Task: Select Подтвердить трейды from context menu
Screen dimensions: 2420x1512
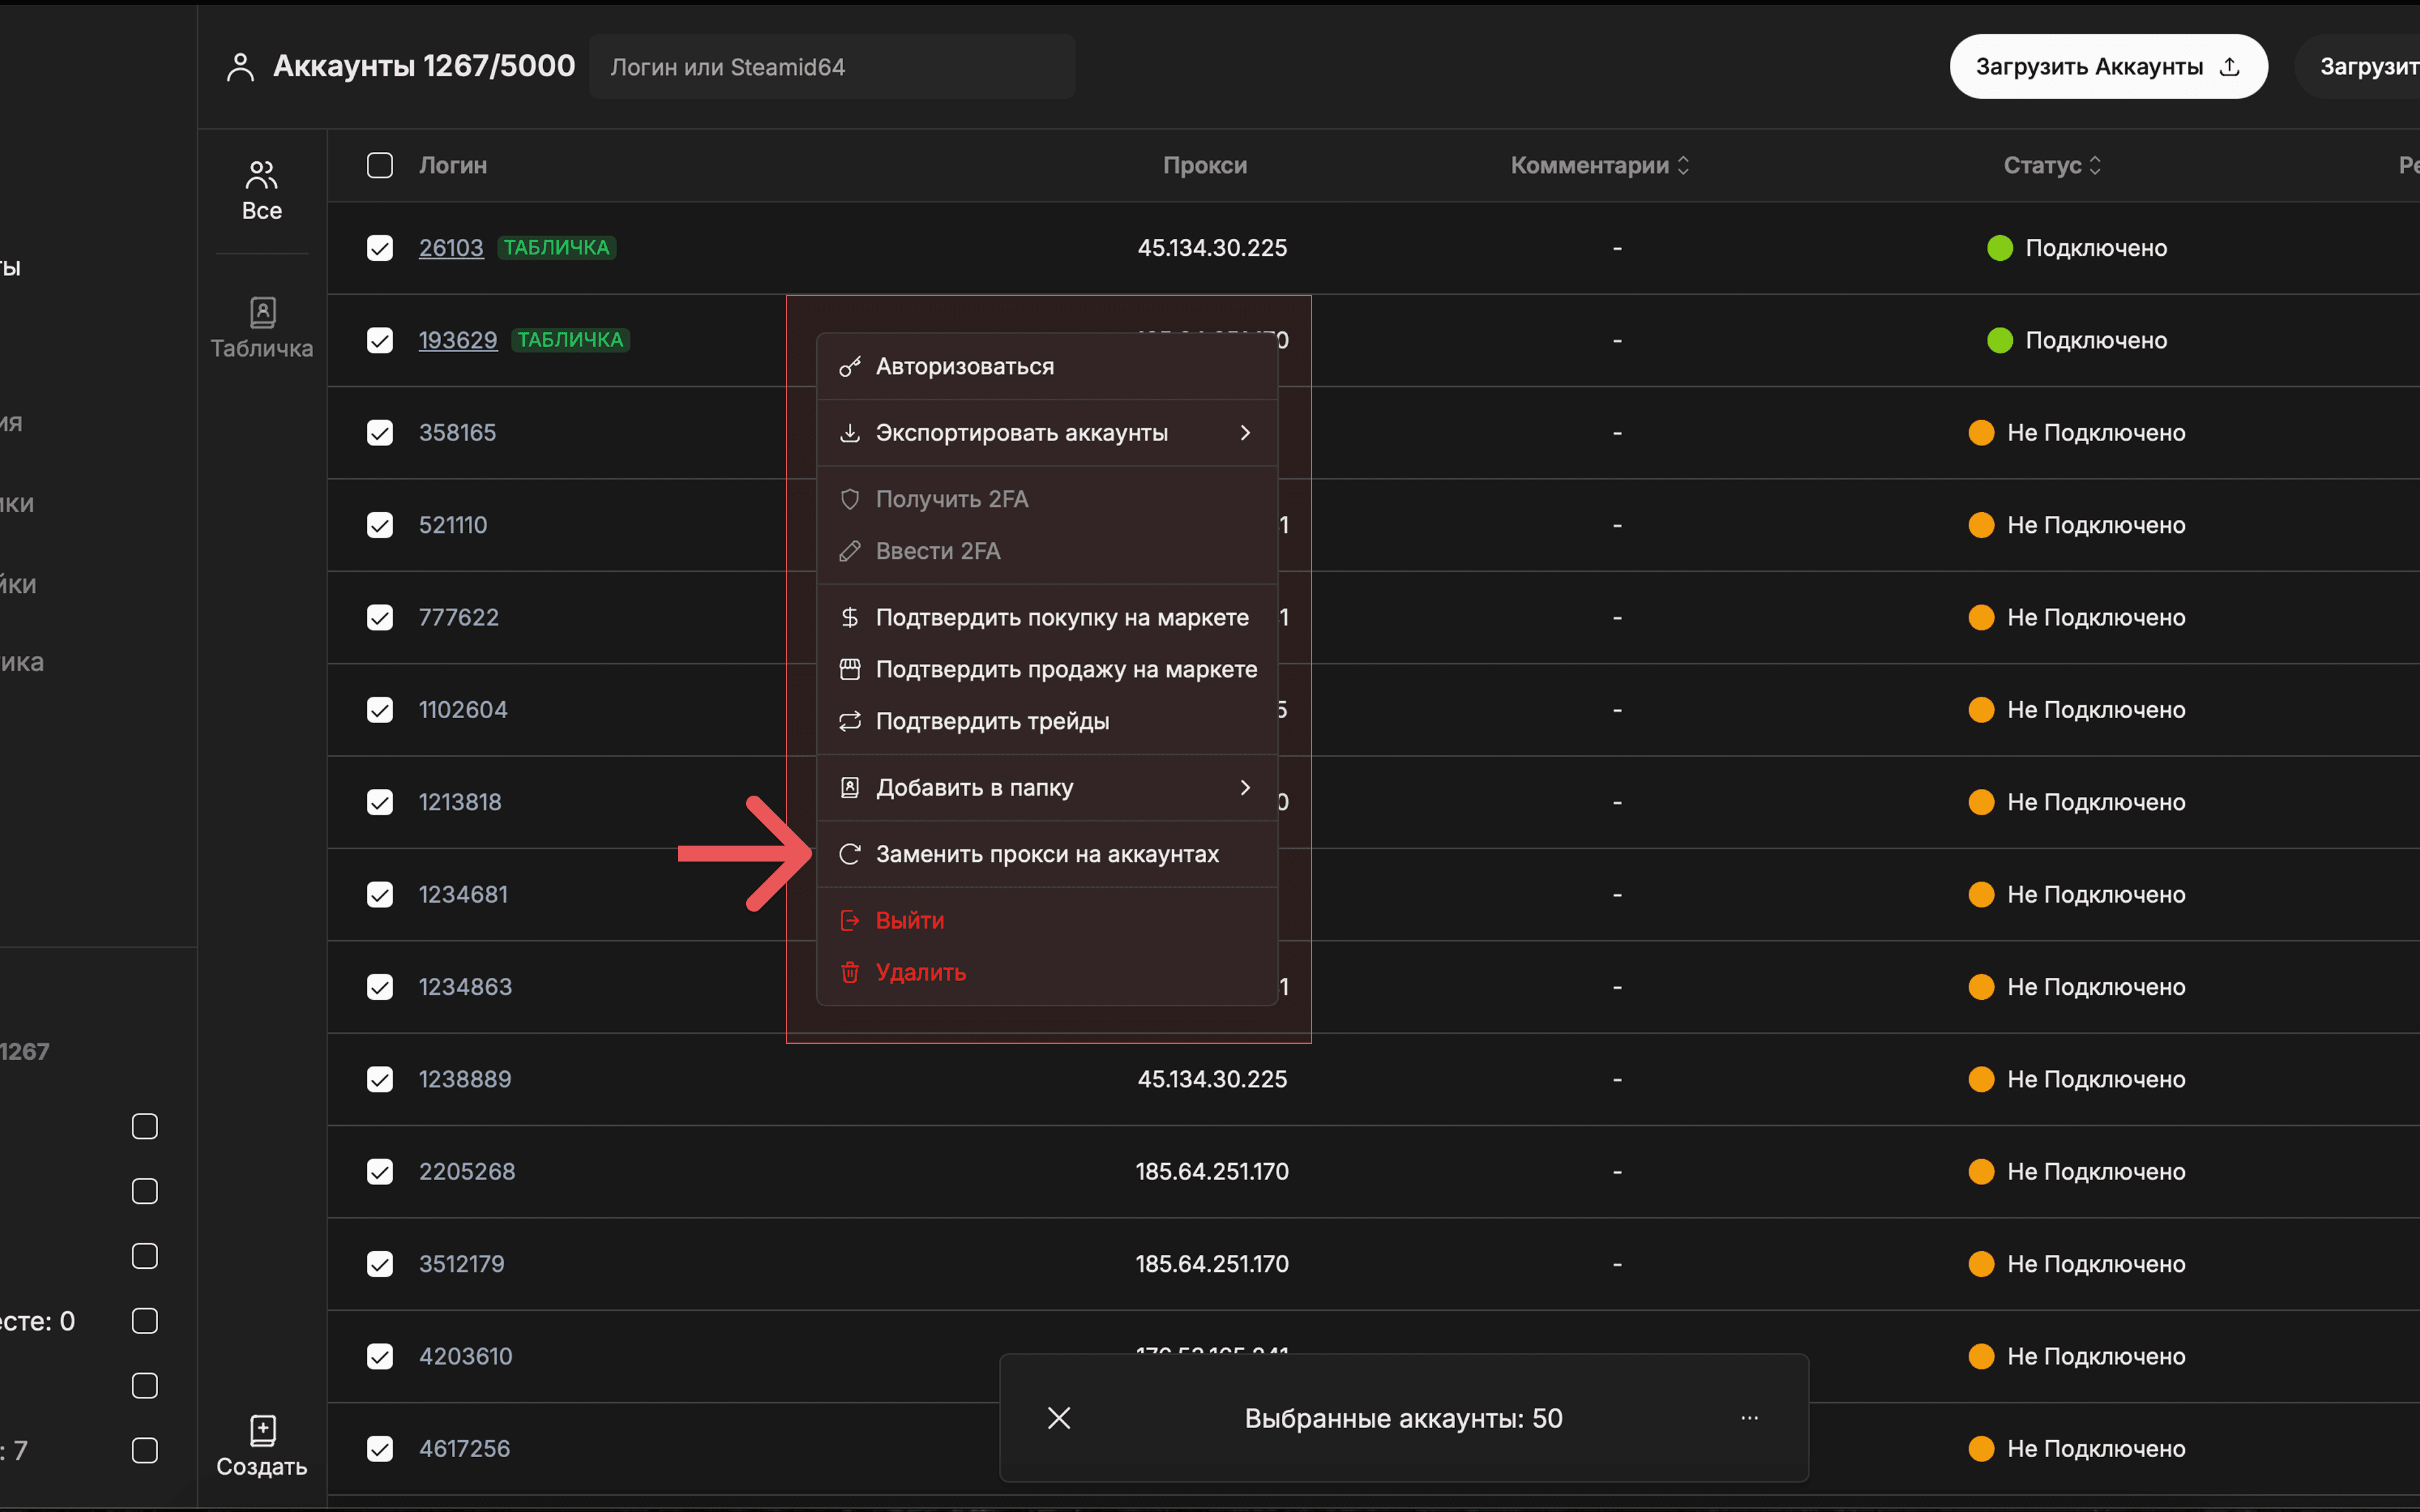Action: point(993,721)
